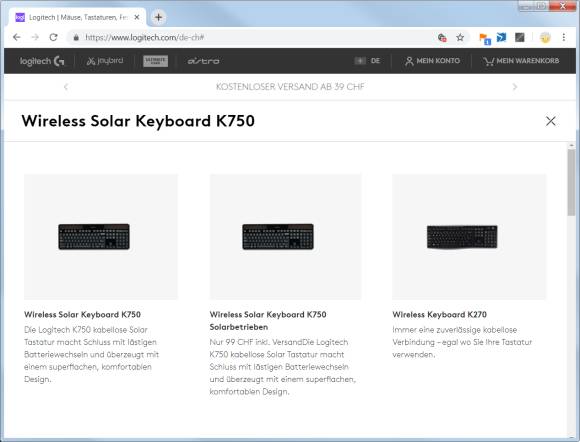Open MEIN WARENKORB shopping cart
The image size is (580, 442).
(x=521, y=61)
